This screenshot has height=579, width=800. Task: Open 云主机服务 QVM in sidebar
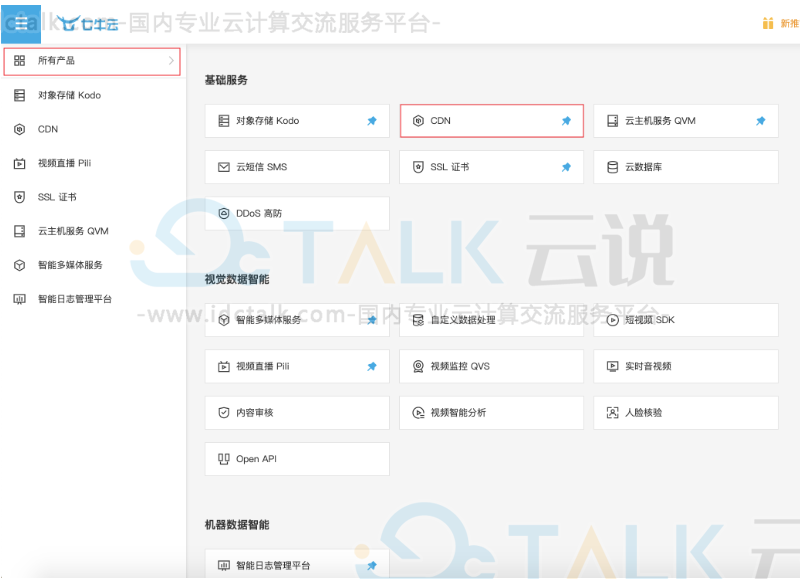click(x=92, y=231)
